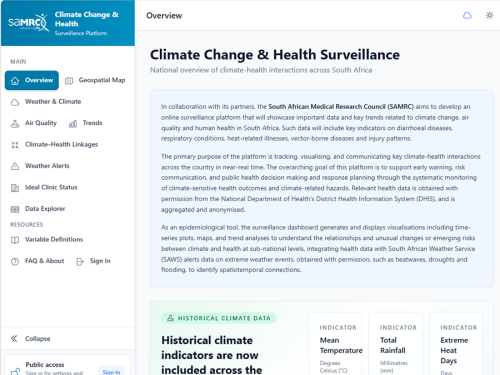Click the Historical Climate Data badge
The width and height of the screenshot is (500, 375).
tap(219, 318)
